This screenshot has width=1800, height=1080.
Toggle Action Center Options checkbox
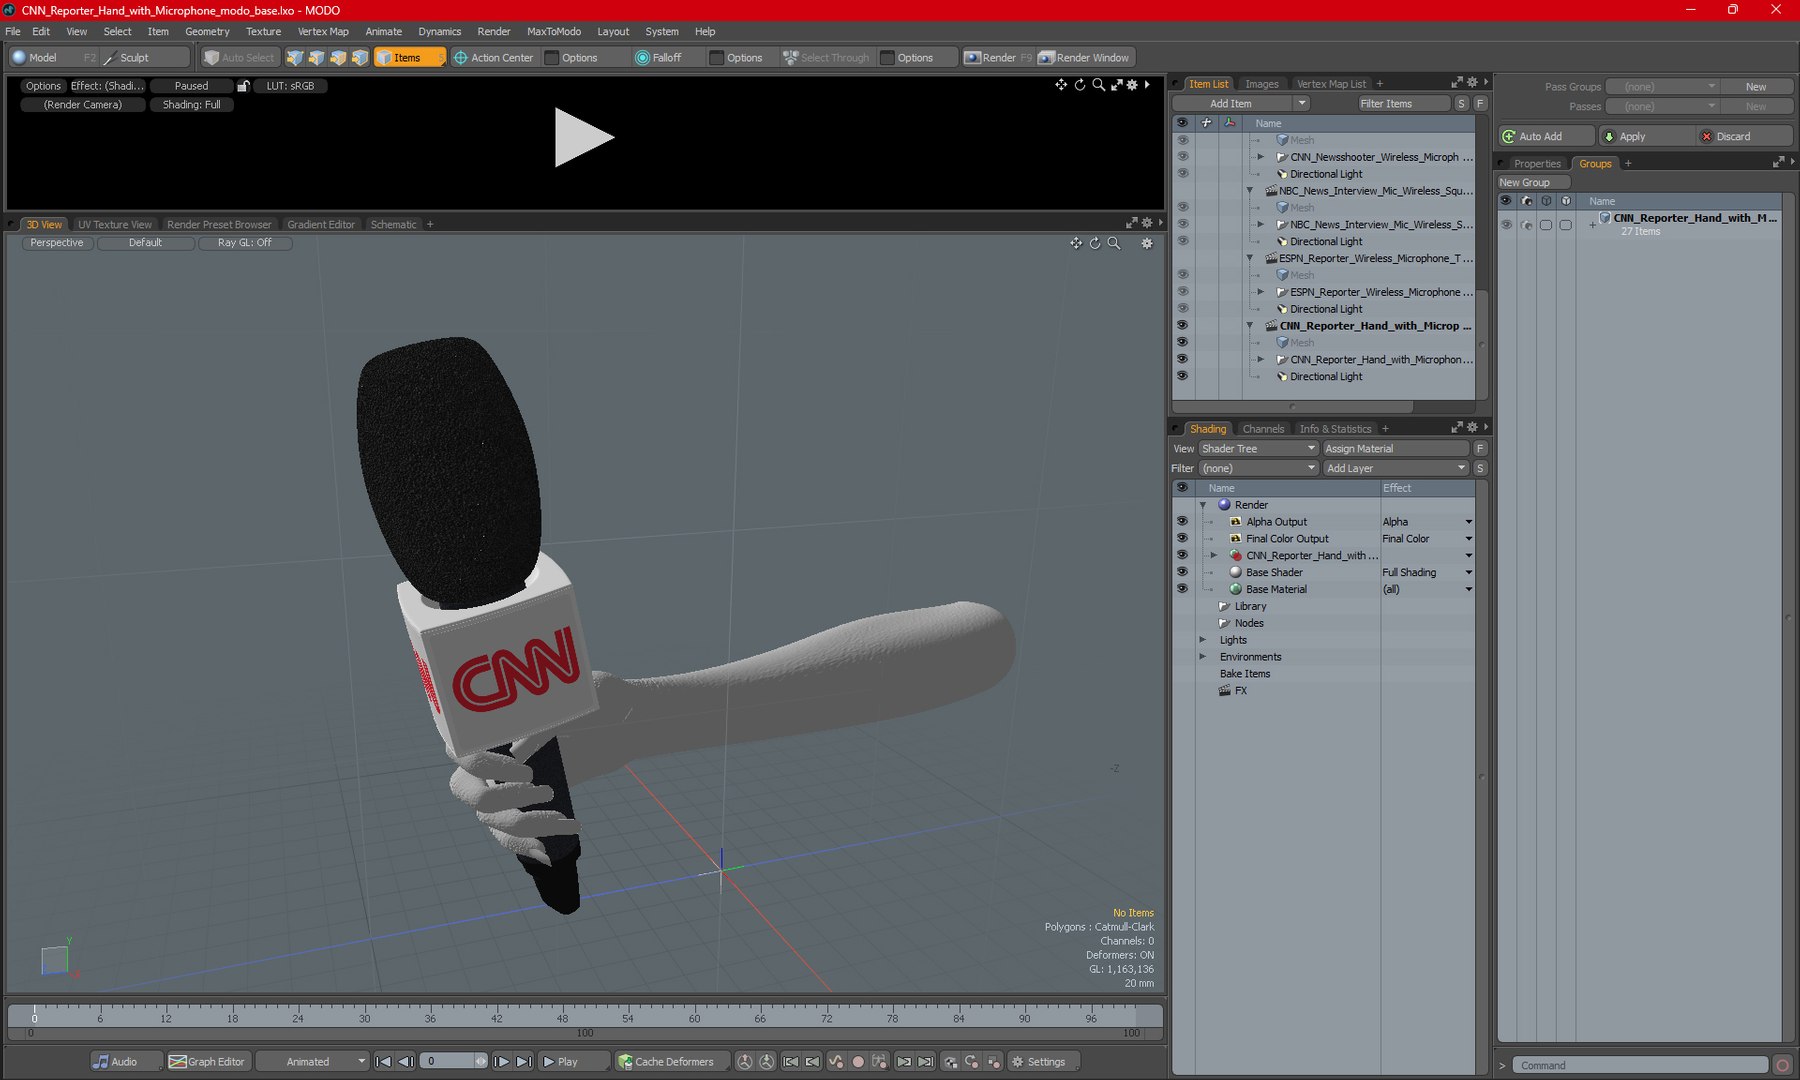tap(552, 57)
